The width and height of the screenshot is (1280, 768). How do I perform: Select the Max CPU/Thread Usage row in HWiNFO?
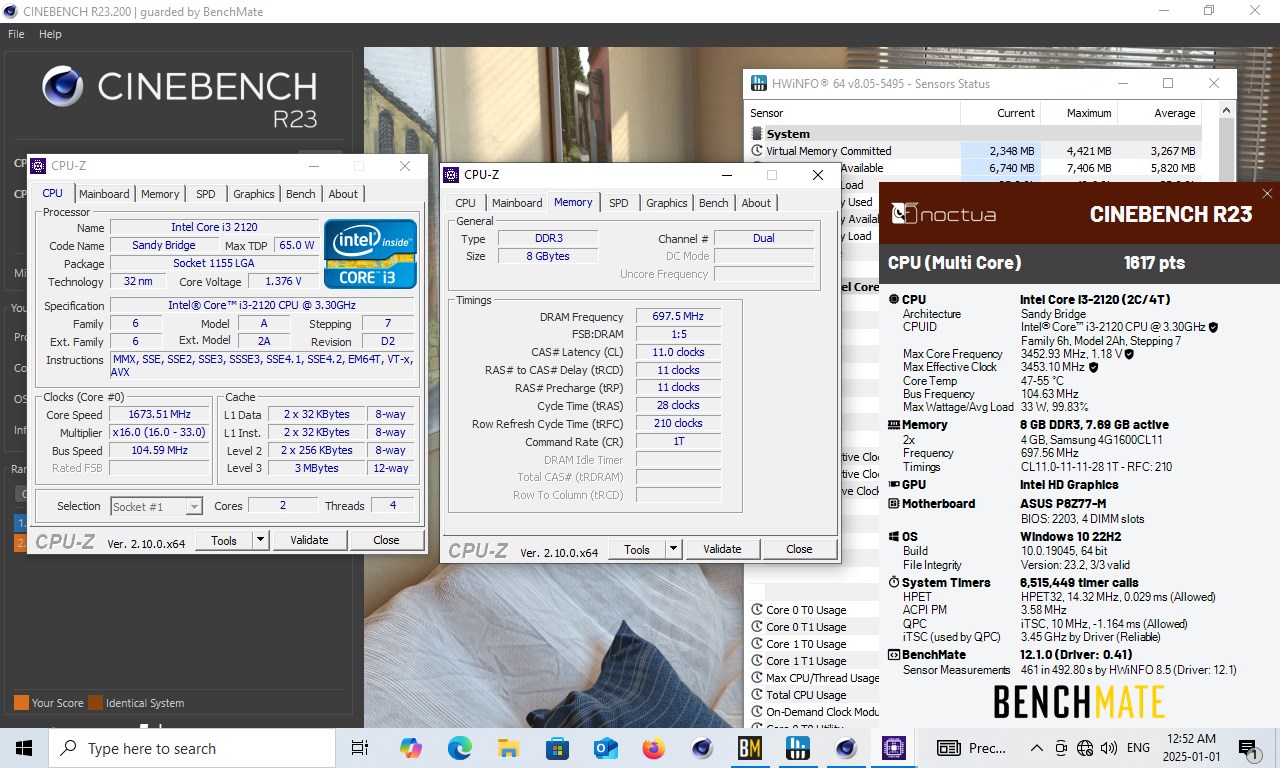814,678
